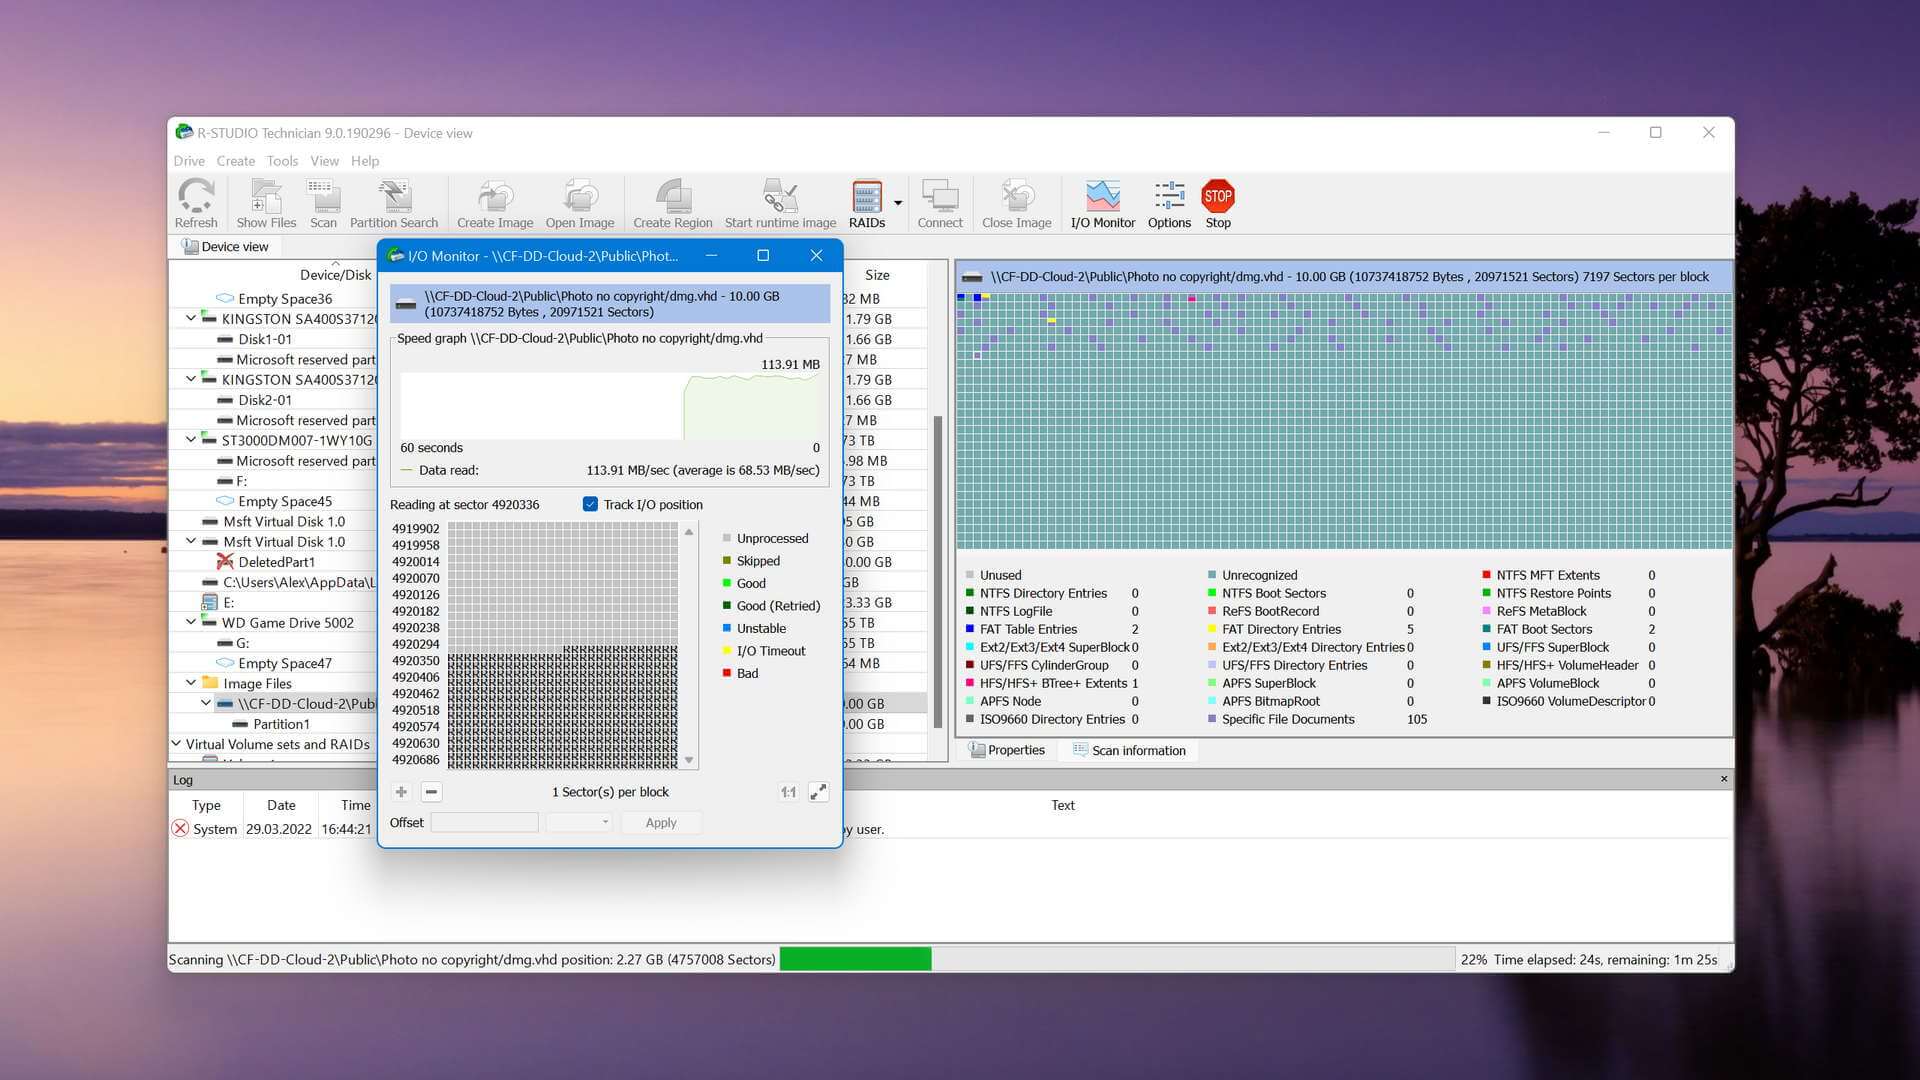Select Partition1 in the device tree
Screen dimensions: 1920x1080
pyautogui.click(x=281, y=724)
